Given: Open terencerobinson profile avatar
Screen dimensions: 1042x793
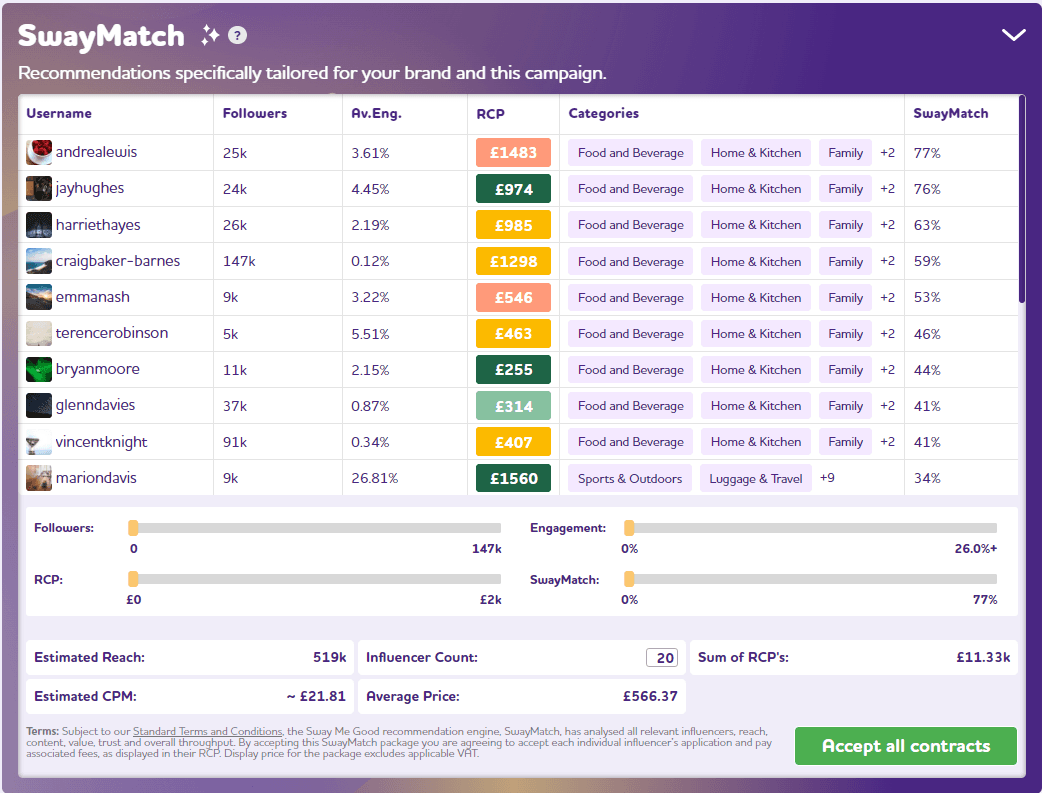Looking at the screenshot, I should tap(39, 333).
